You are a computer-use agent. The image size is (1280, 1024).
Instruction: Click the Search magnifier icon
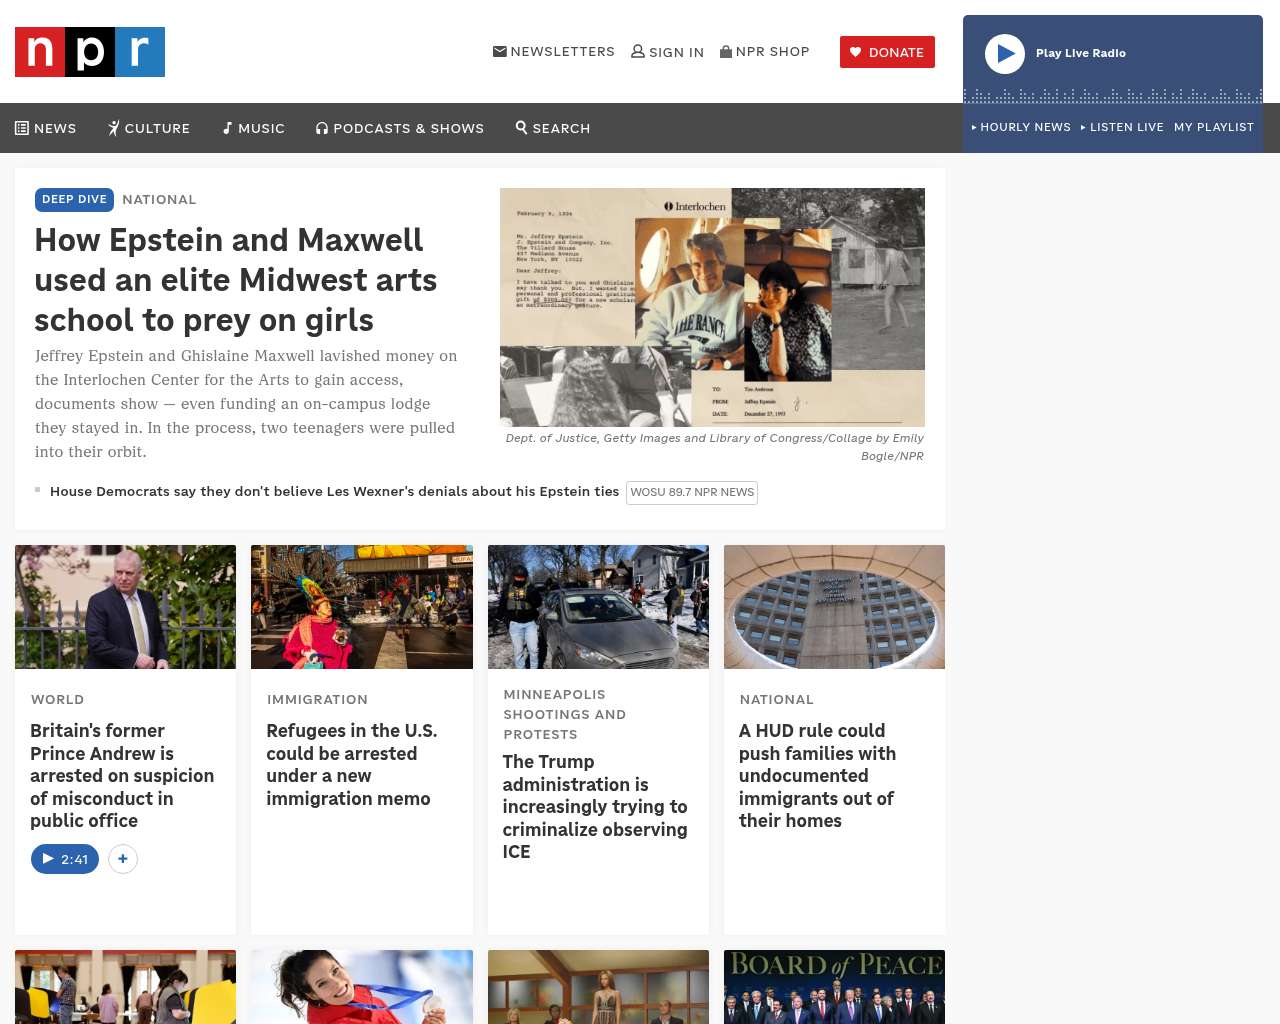(x=521, y=127)
